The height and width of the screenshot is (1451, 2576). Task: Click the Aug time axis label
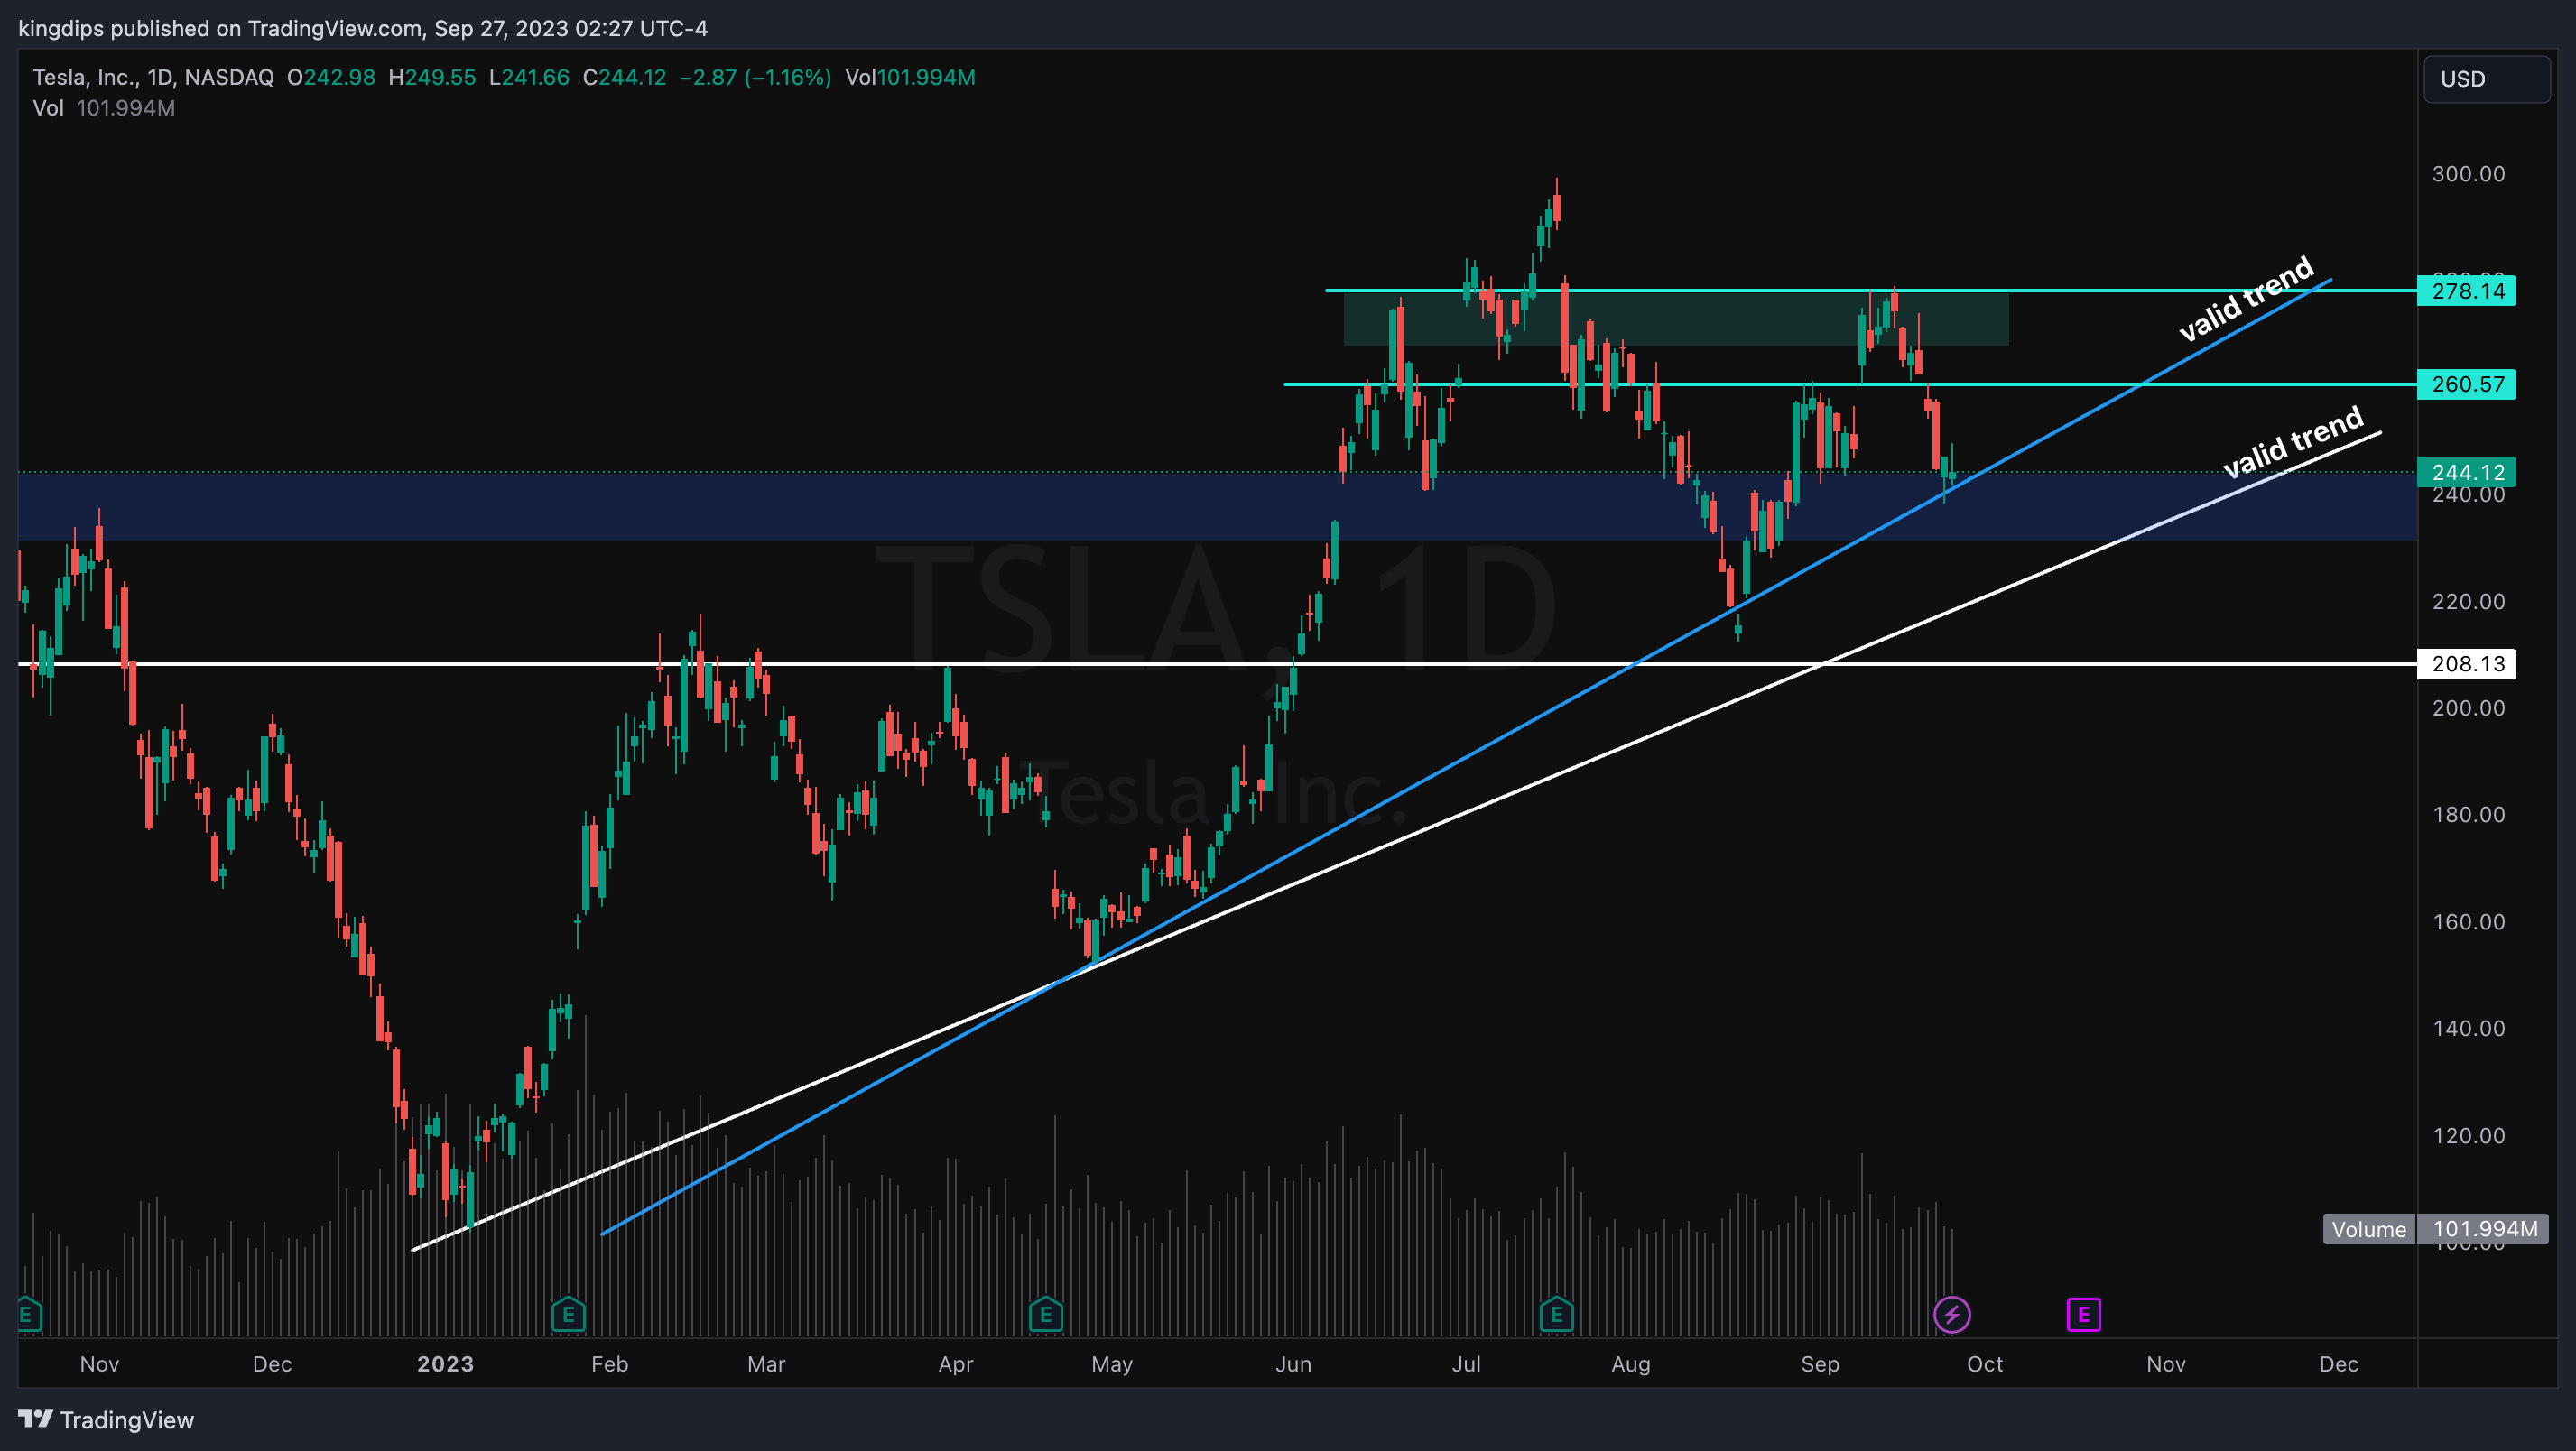pos(1630,1364)
